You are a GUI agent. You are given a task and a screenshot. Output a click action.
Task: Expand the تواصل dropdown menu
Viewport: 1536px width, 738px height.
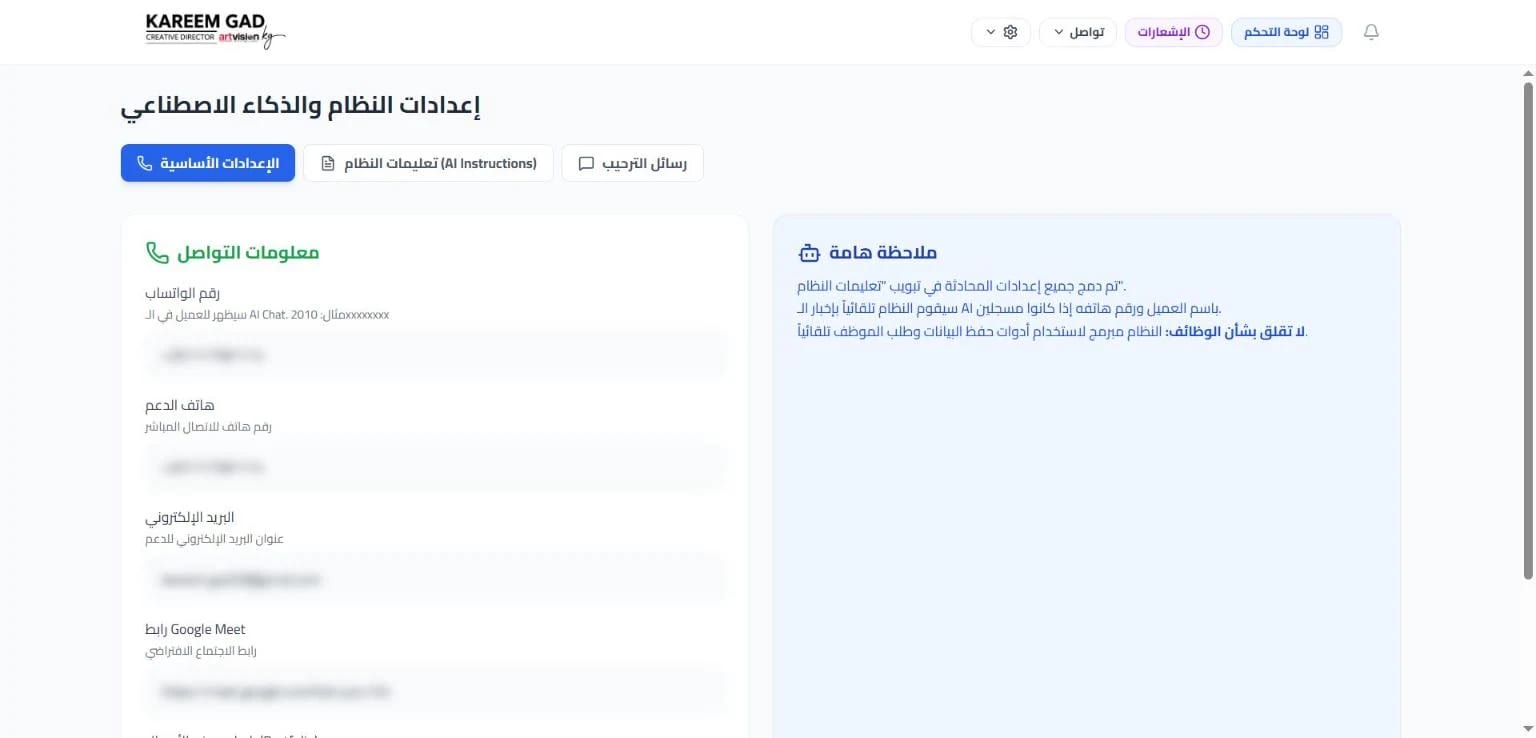pyautogui.click(x=1078, y=32)
